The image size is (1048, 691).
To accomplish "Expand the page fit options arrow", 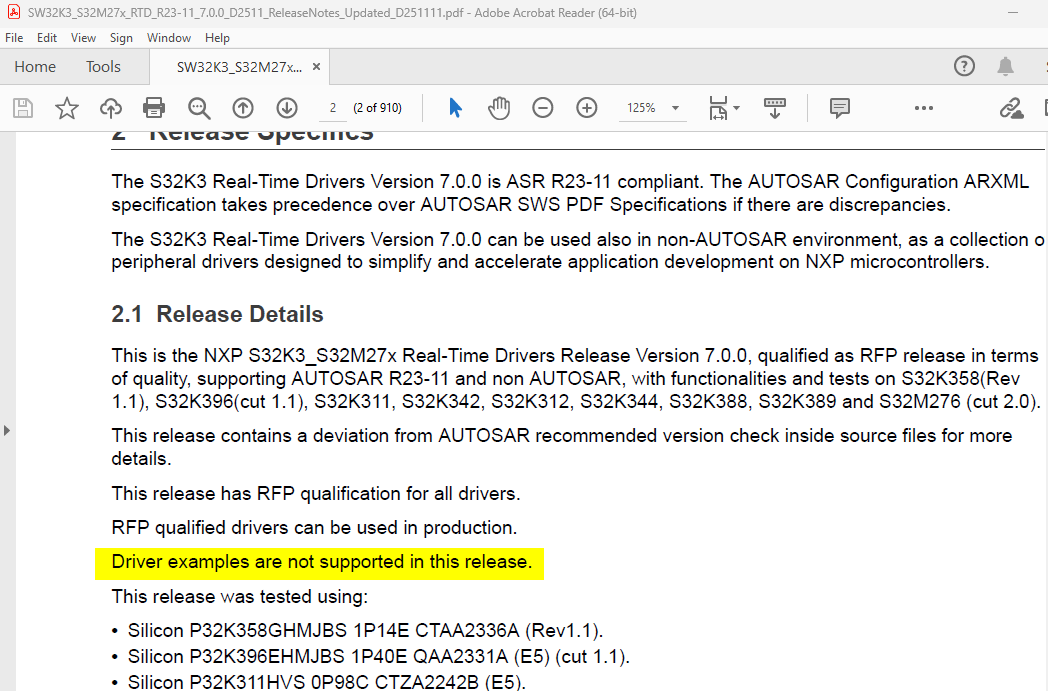I will [737, 108].
